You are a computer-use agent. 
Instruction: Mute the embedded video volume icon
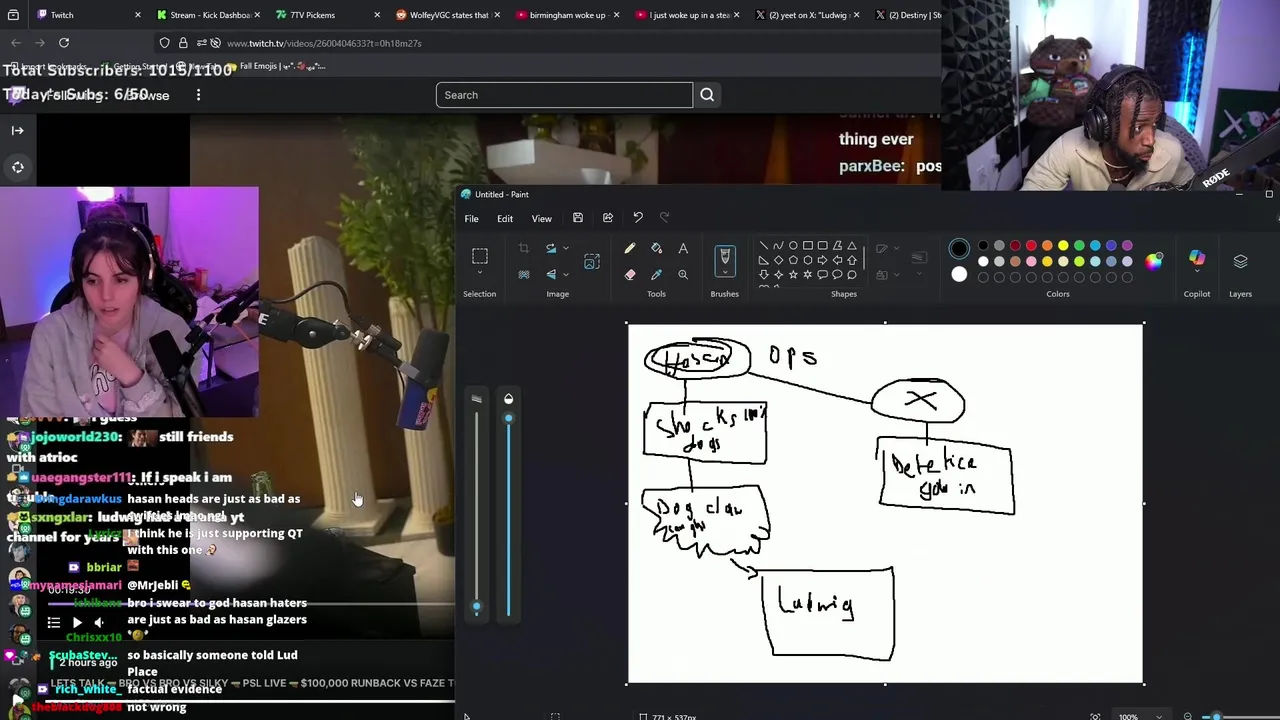tap(99, 622)
